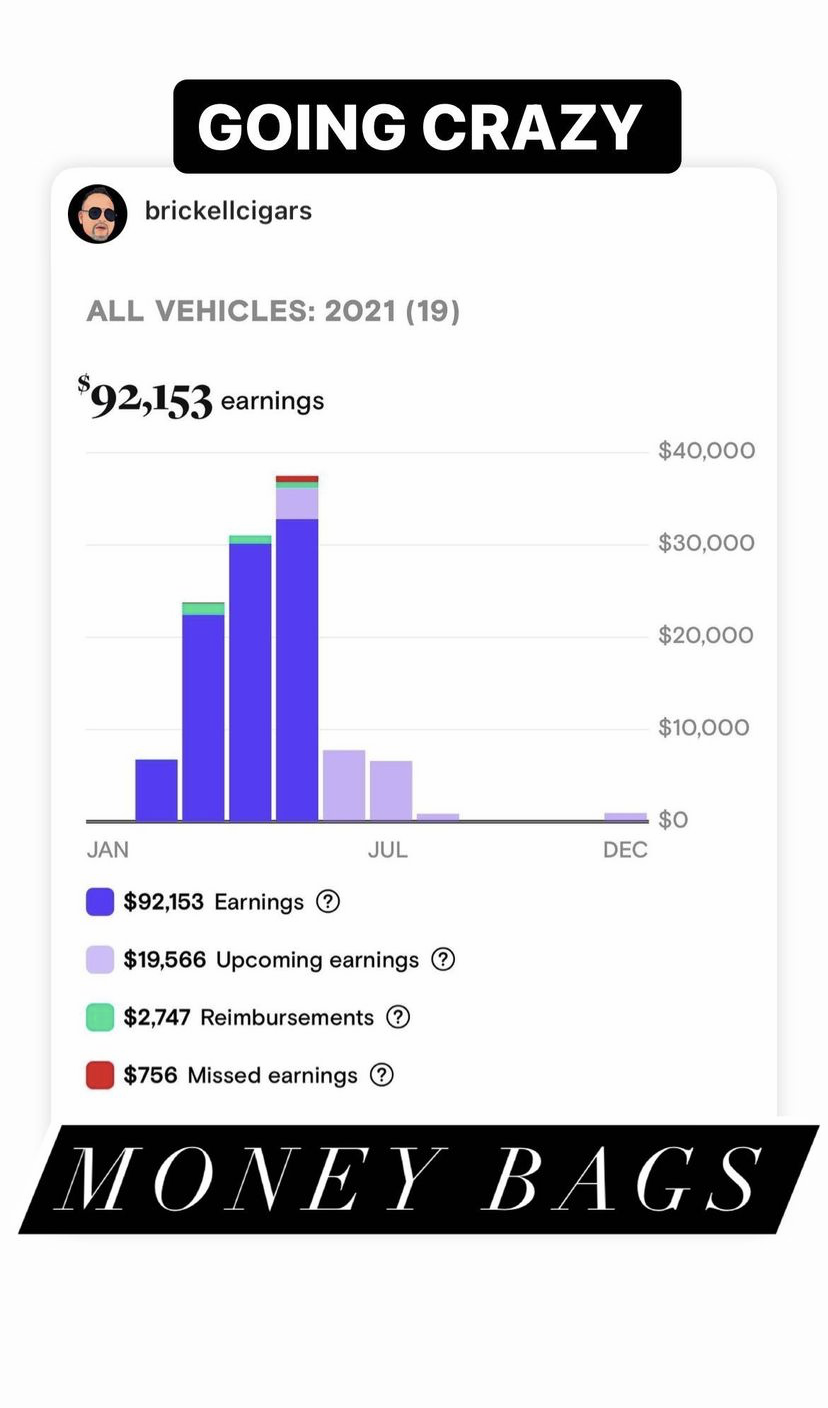Image resolution: width=828 pixels, height=1408 pixels.
Task: Open the brickellcigars profile picture
Action: 98,213
